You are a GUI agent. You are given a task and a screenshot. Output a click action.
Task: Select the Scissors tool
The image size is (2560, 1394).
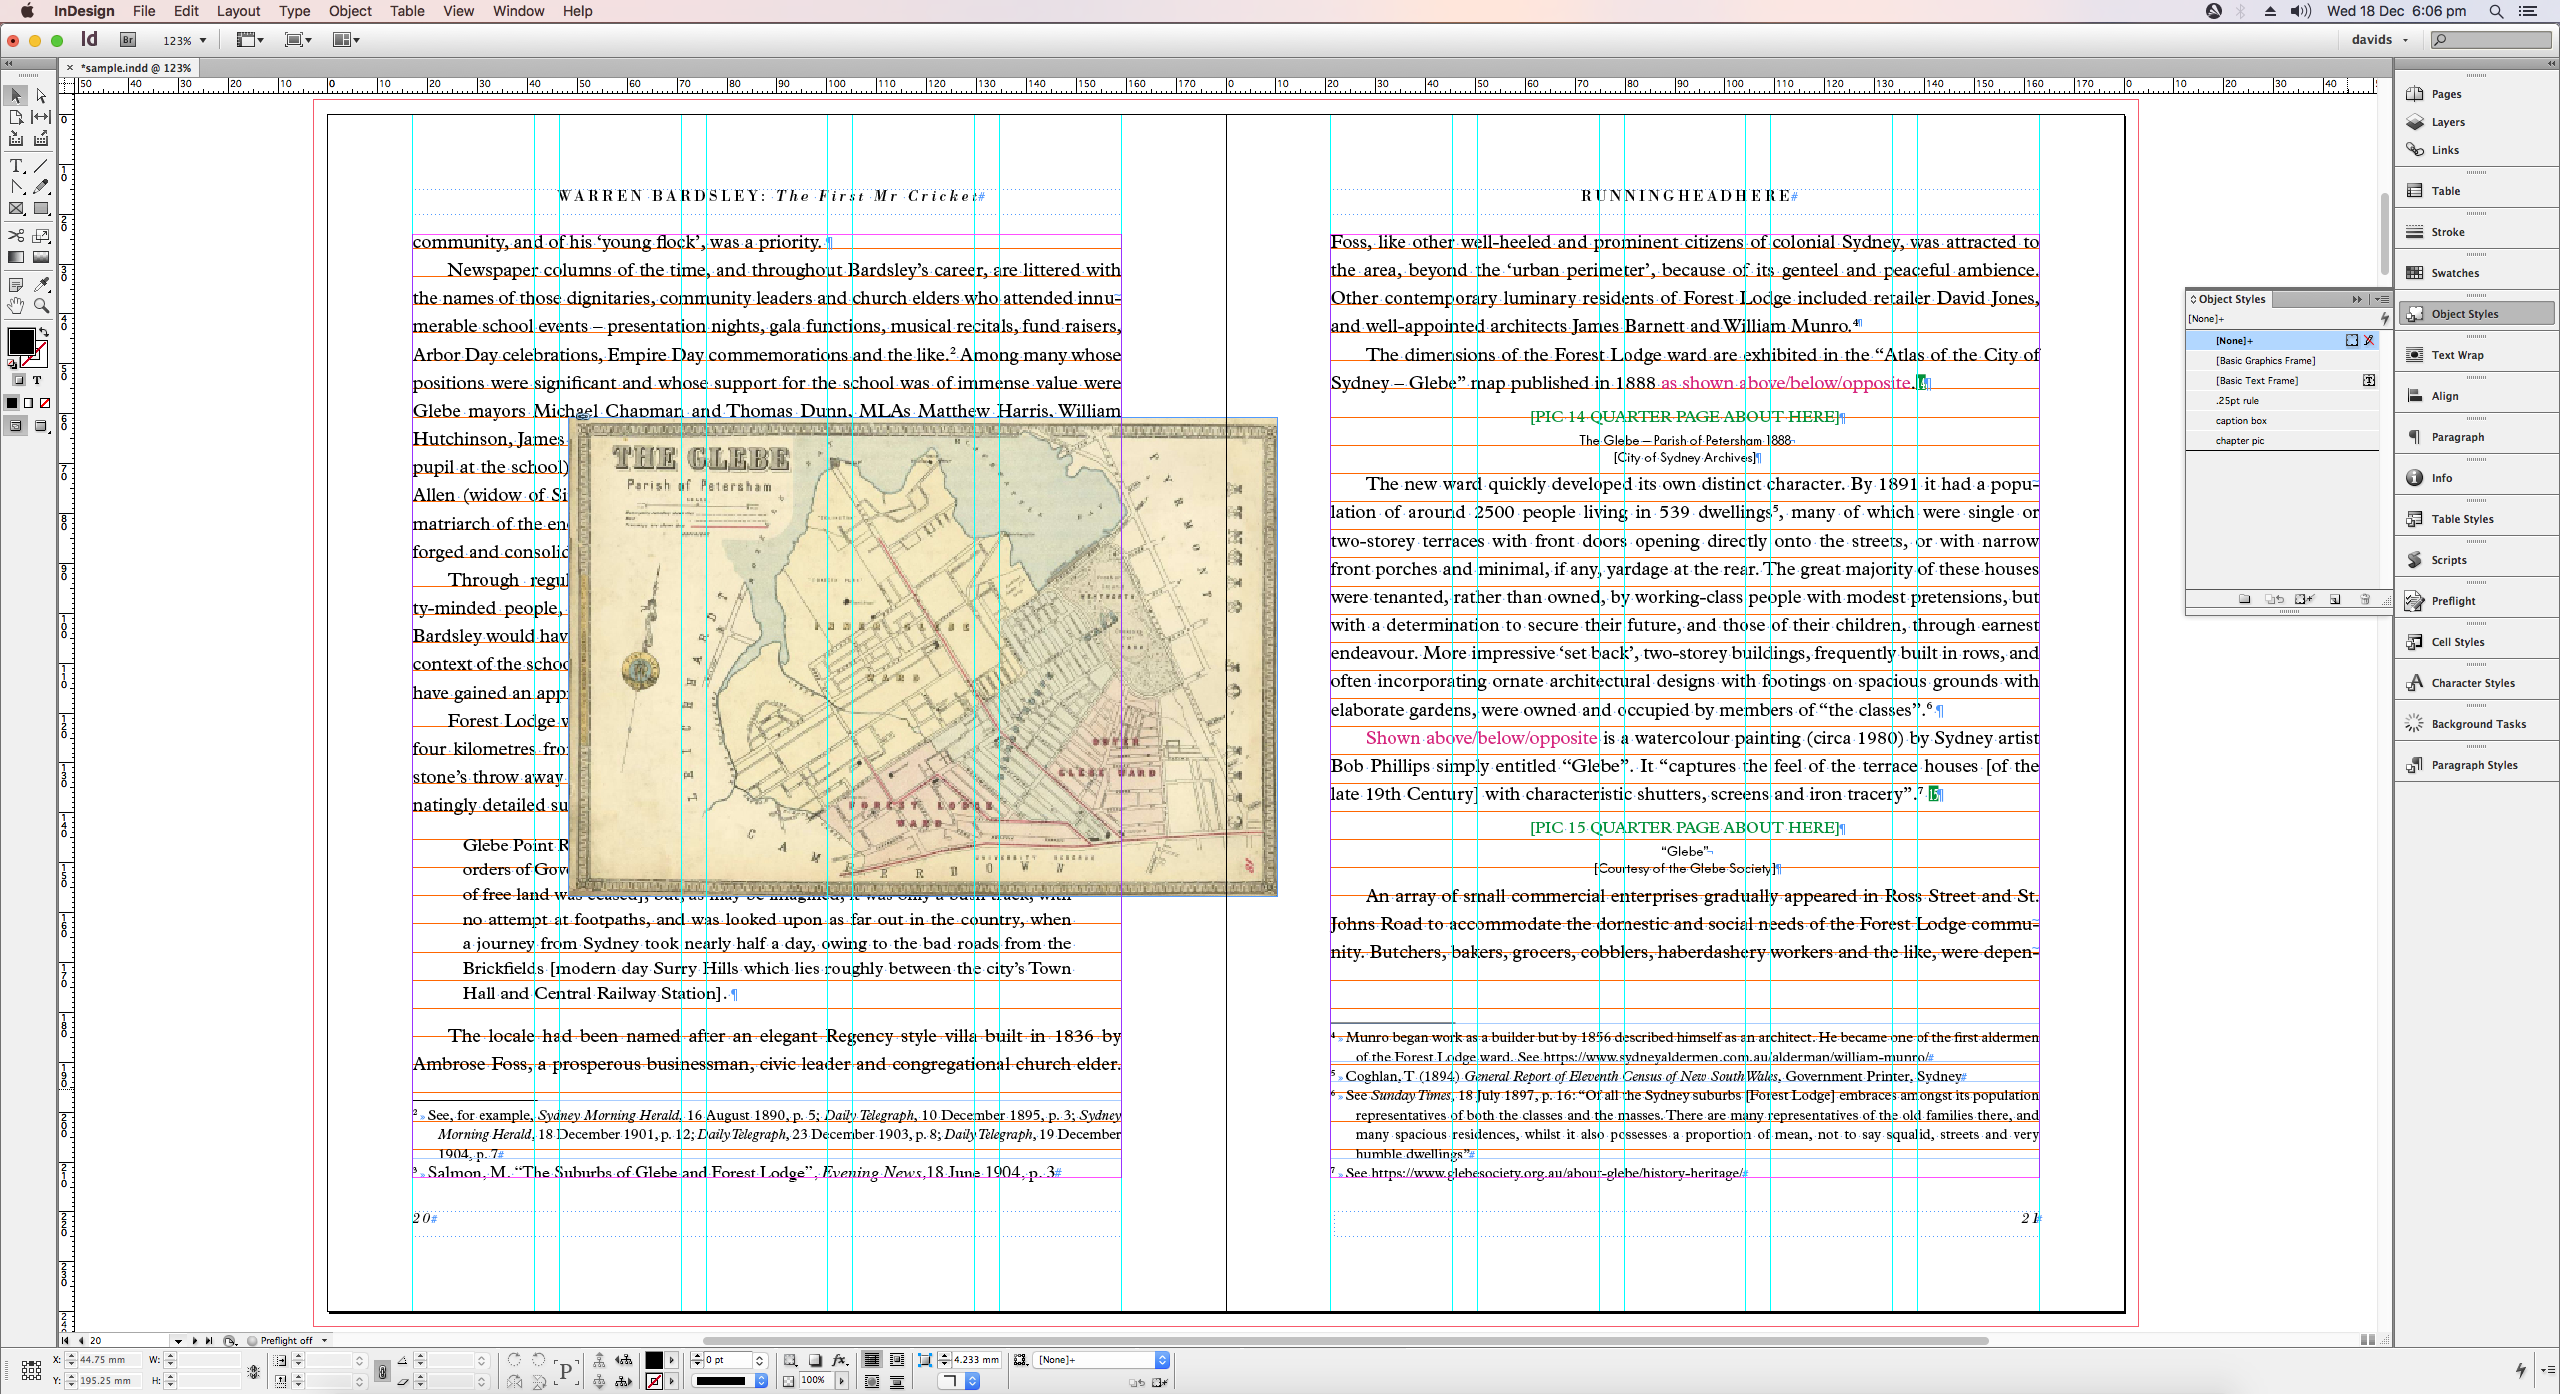16,236
